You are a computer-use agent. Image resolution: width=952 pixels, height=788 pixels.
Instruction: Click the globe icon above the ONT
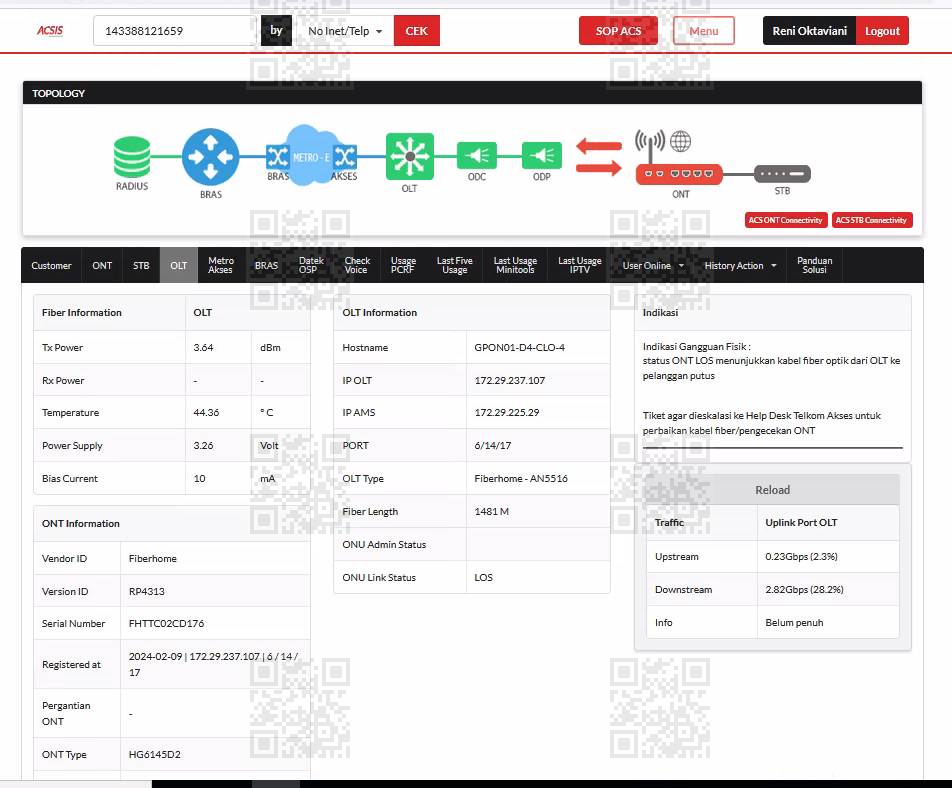click(681, 141)
